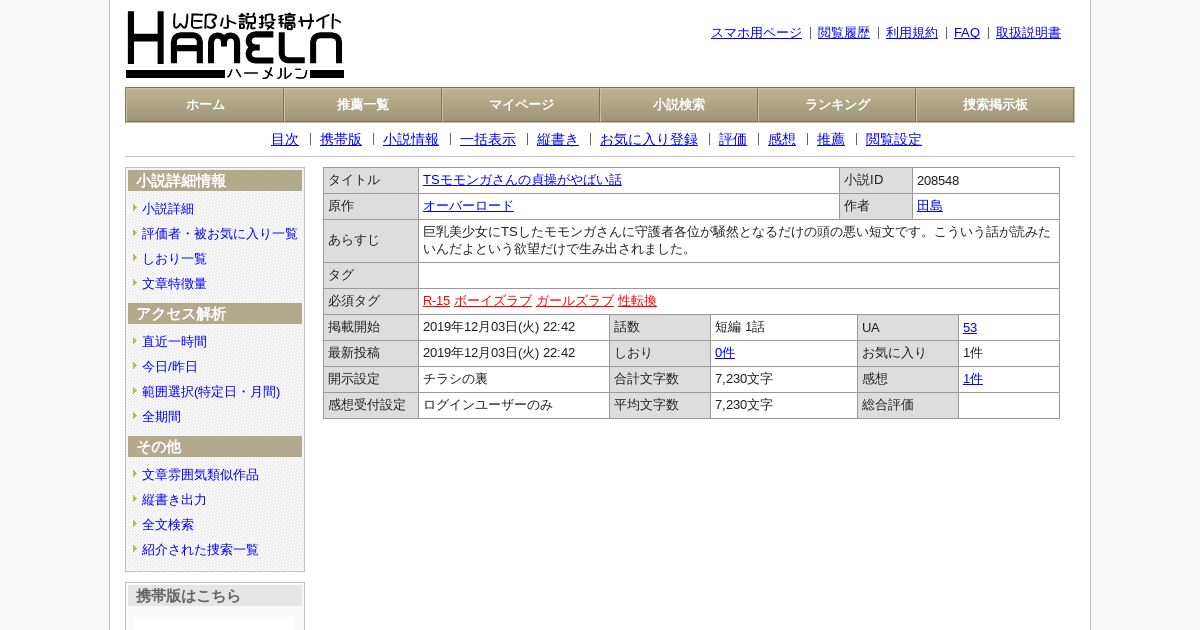Viewport: 1200px width, 630px height.
Task: Open 今日/昨日 access analysis
Action: 170,367
